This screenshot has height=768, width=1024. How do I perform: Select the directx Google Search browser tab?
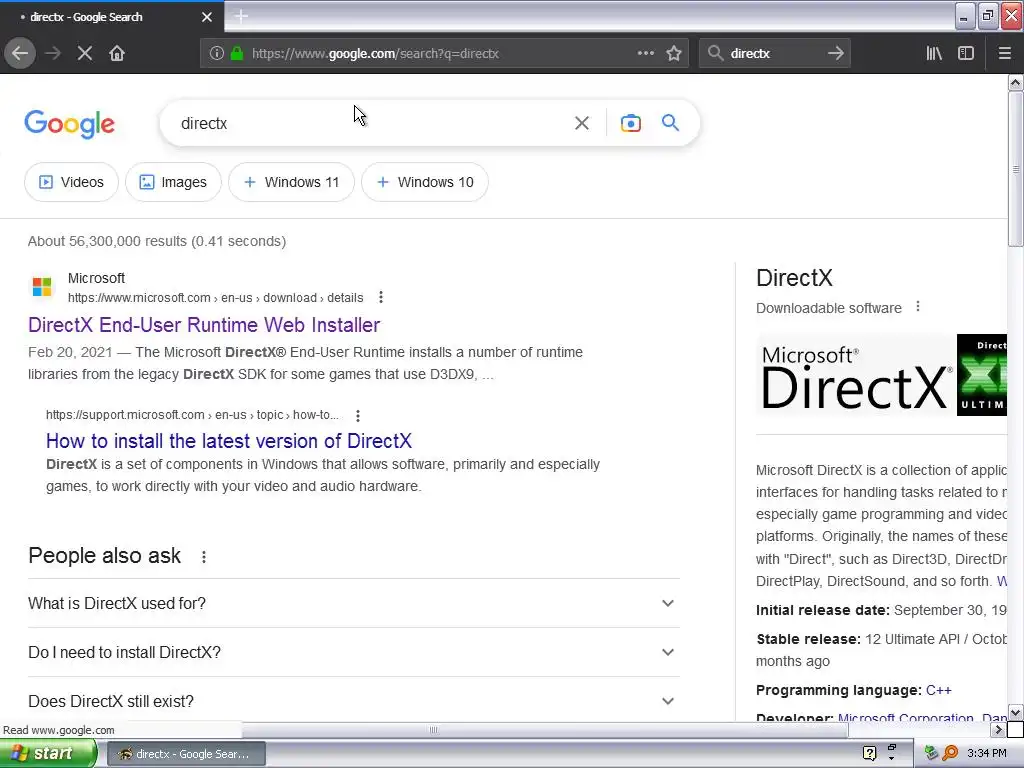point(112,17)
